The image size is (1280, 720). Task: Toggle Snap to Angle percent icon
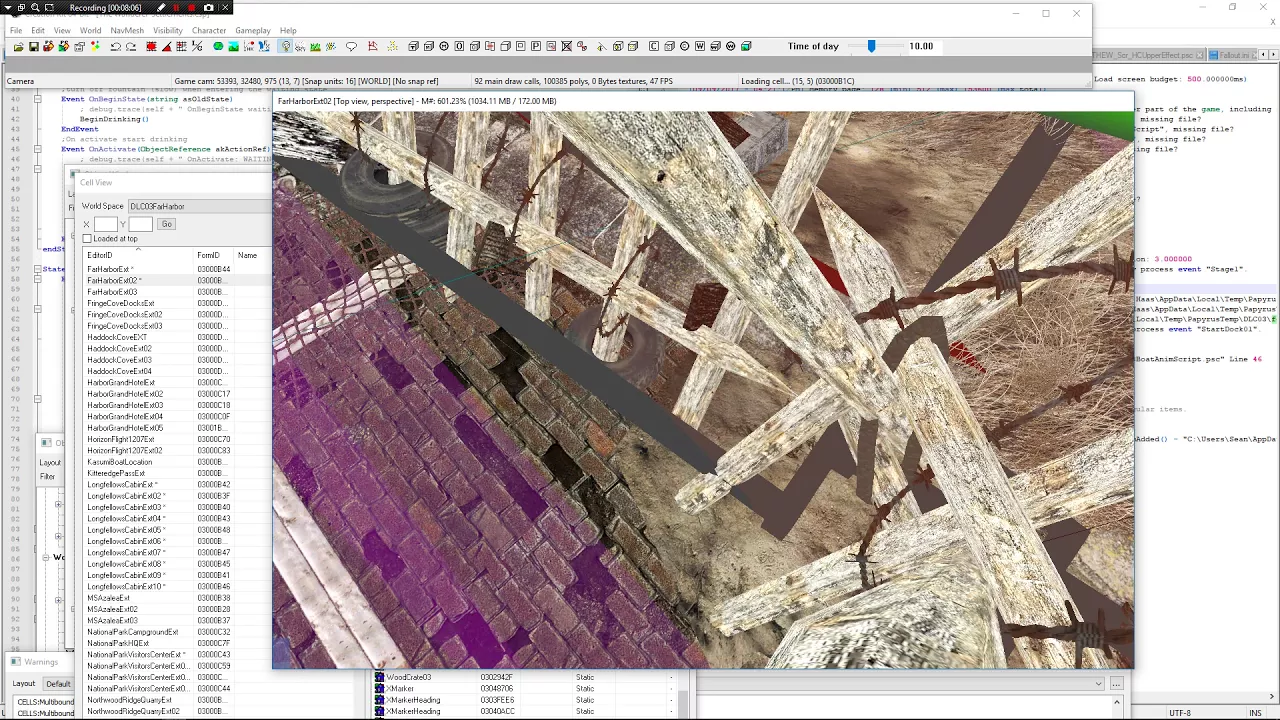point(197,46)
